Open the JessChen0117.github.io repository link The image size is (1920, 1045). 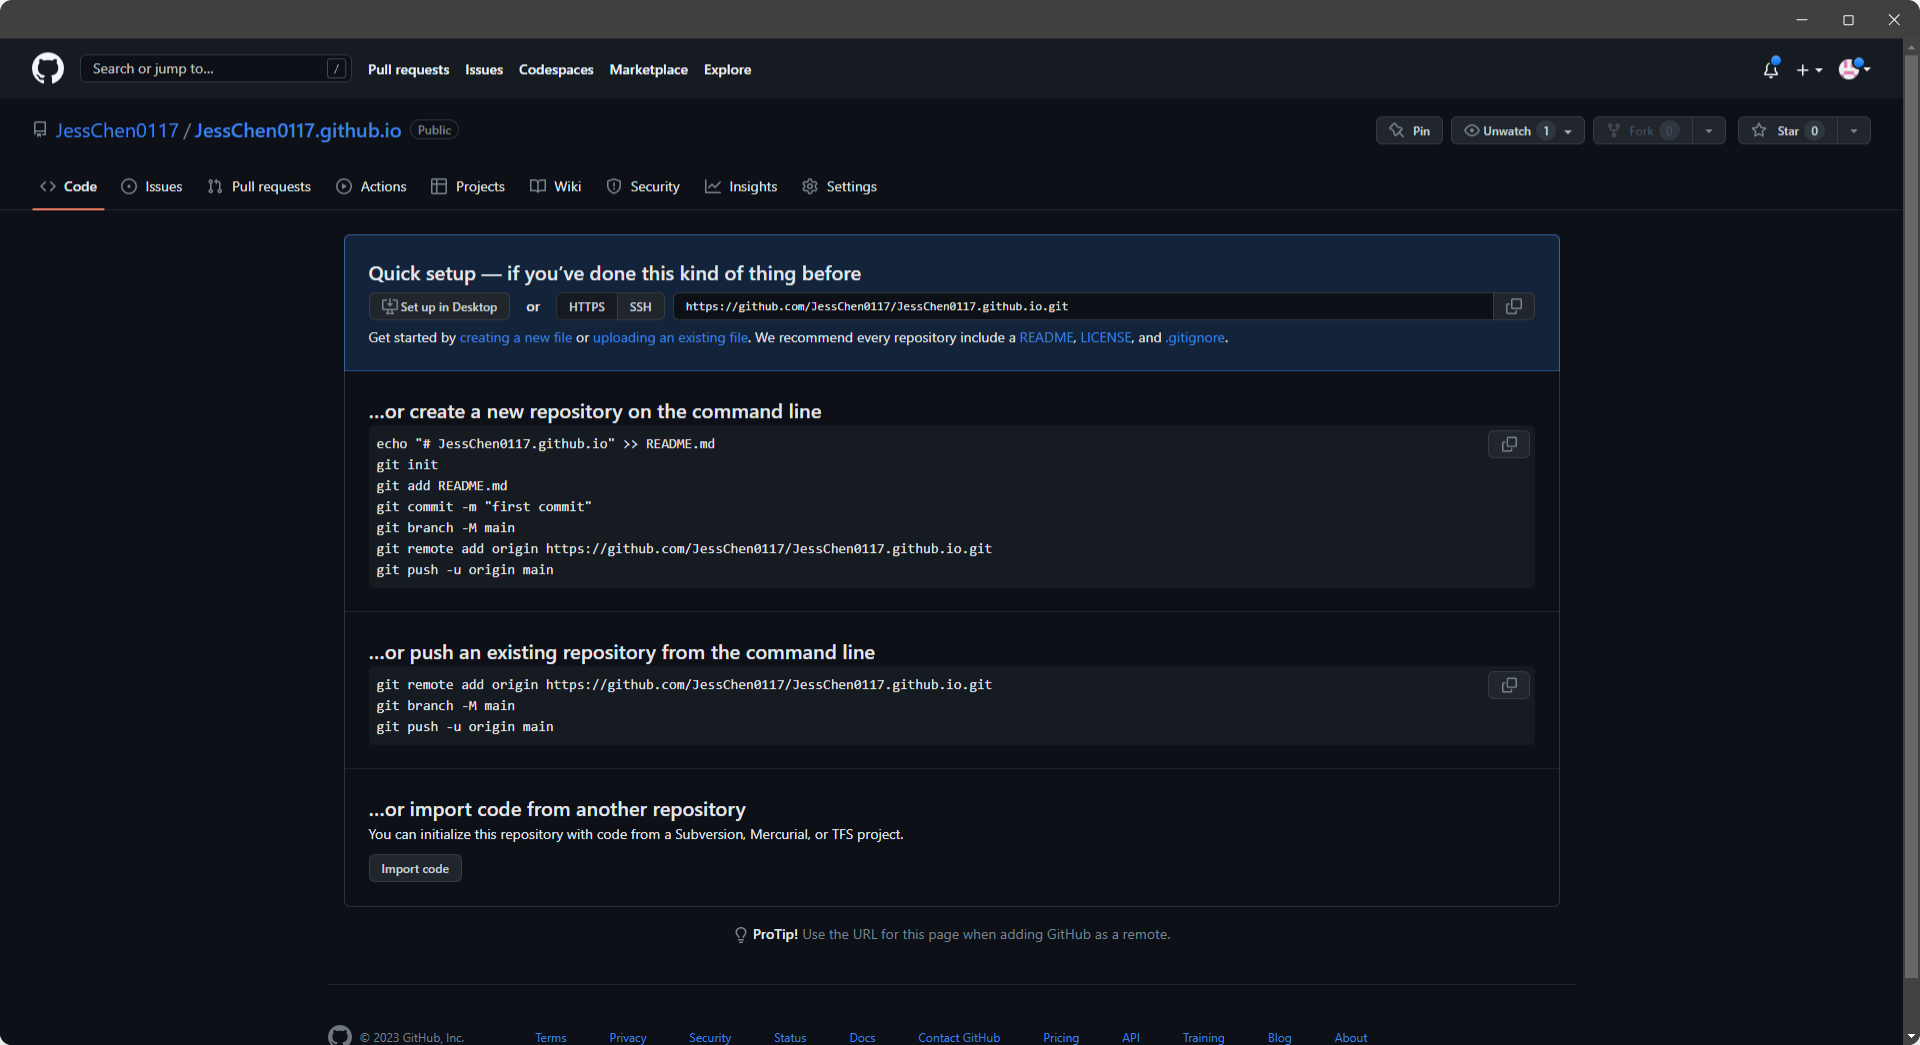(x=298, y=131)
